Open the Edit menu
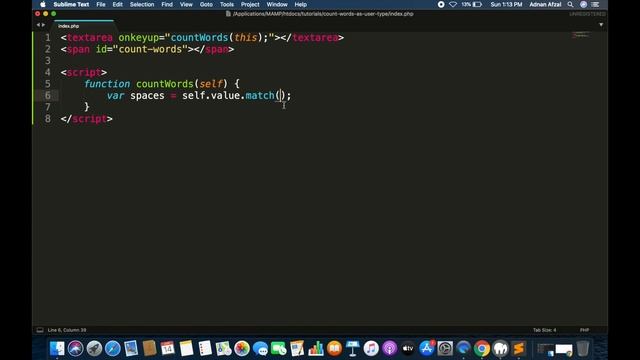Image resolution: width=640 pixels, height=360 pixels. click(x=118, y=4)
